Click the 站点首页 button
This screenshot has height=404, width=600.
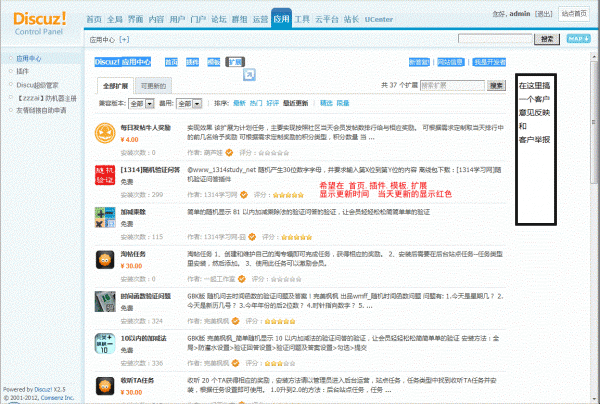574,14
